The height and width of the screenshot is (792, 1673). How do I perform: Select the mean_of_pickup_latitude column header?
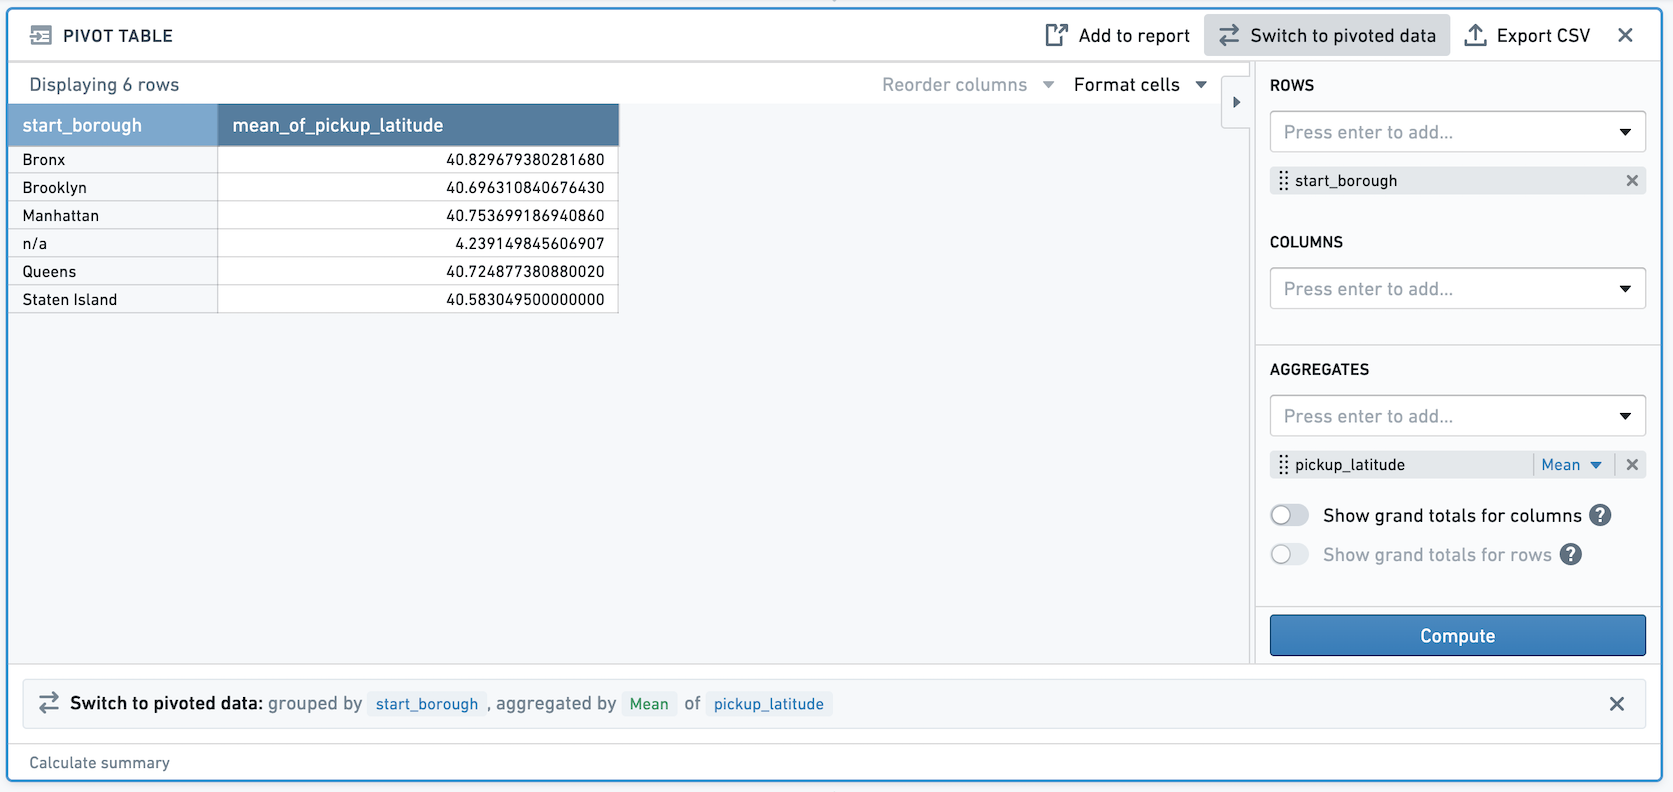click(418, 125)
